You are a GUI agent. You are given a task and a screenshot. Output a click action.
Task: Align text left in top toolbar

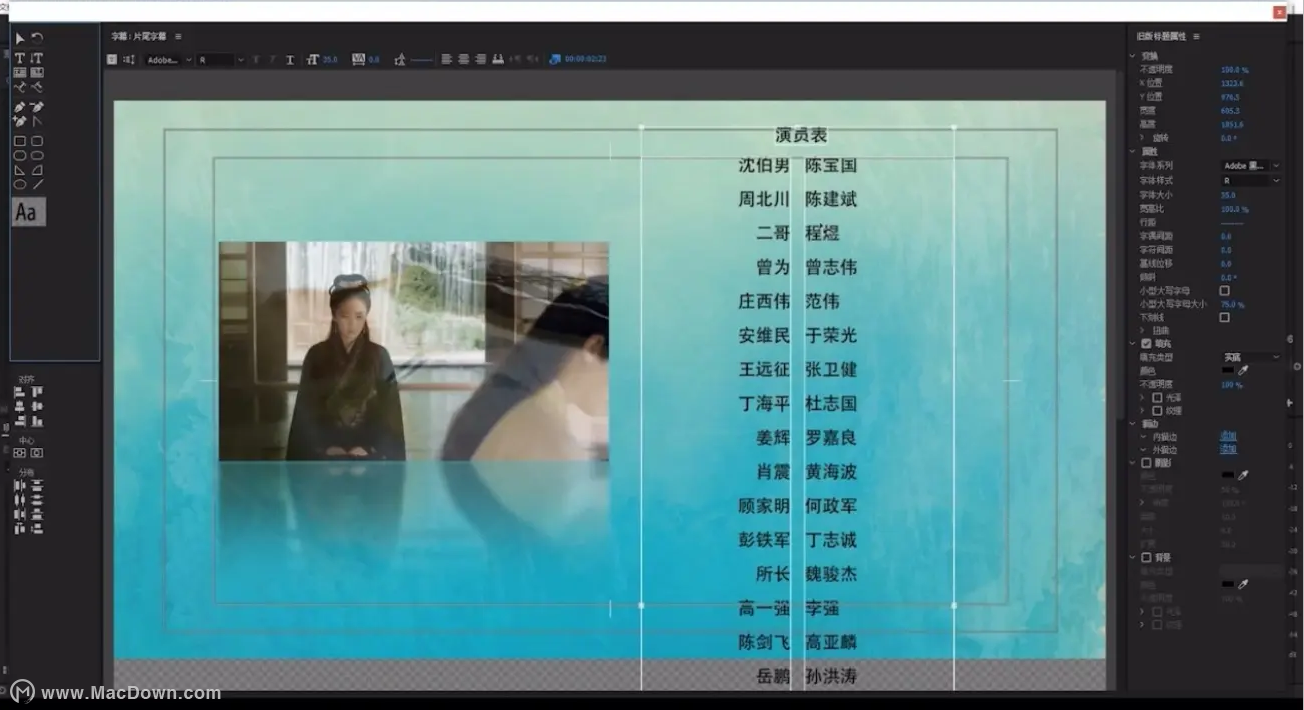(x=447, y=60)
